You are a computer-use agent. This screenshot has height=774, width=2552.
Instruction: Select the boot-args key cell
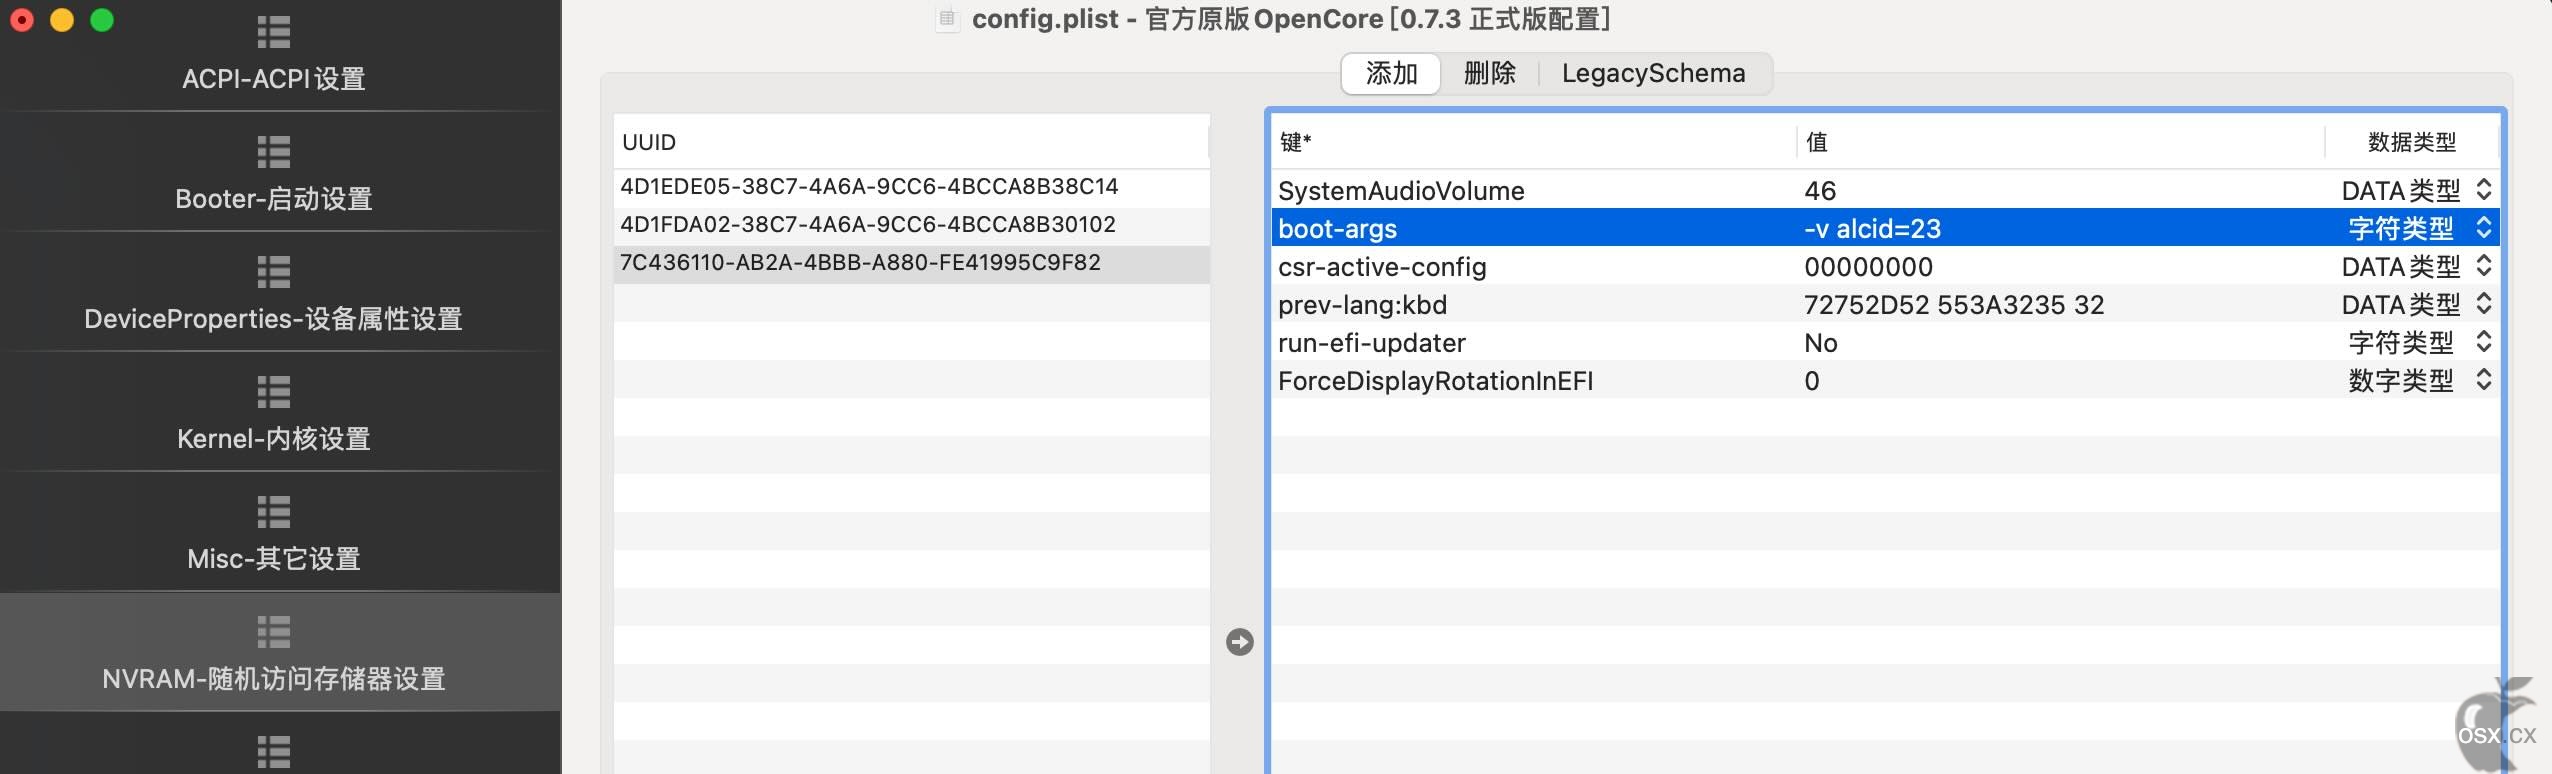coord(1533,228)
